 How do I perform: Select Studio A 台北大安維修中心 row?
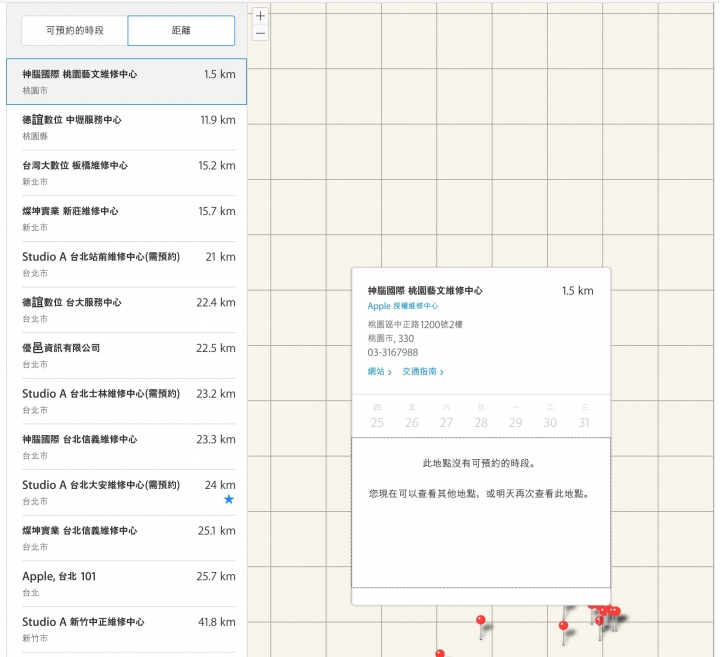(x=129, y=493)
